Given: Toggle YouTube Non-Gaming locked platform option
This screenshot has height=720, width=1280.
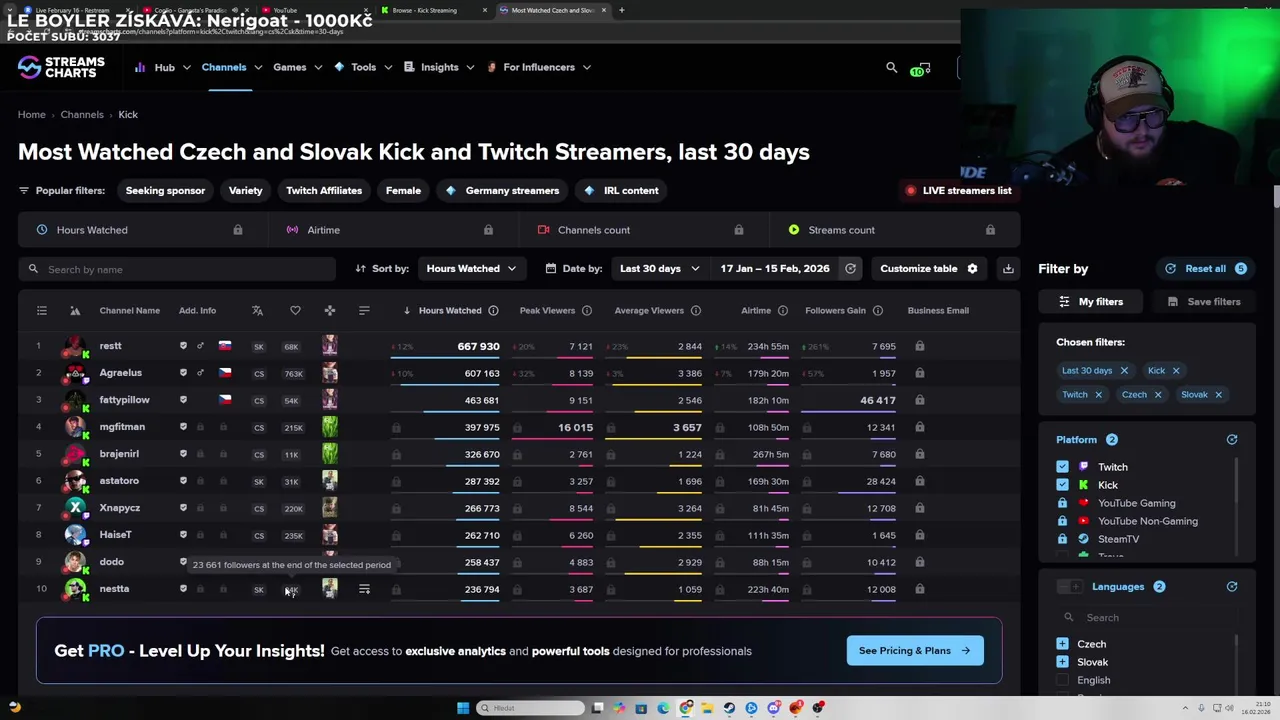Looking at the screenshot, I should coord(1062,521).
